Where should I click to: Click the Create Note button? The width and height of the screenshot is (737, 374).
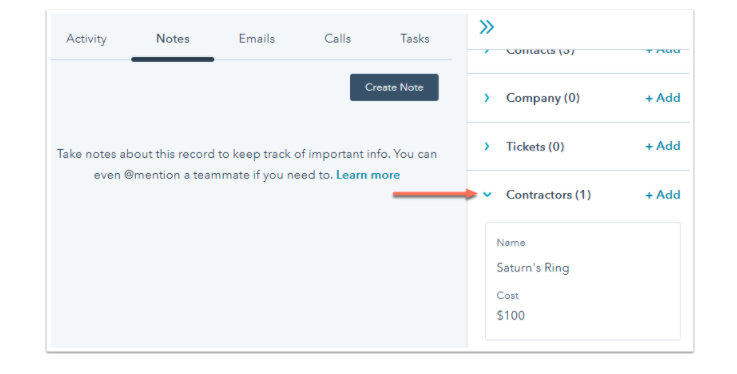tap(394, 87)
